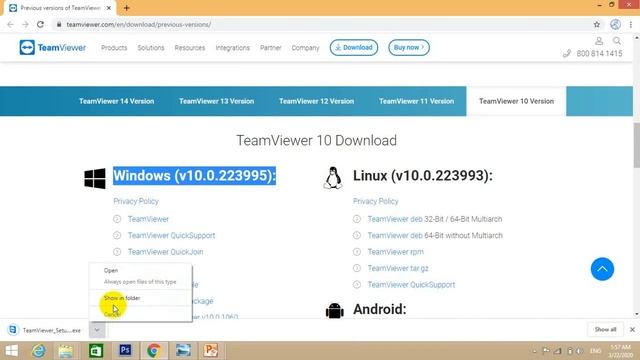
Task: Download the TeamViewer QuickSupport Windows link
Action: click(x=171, y=236)
